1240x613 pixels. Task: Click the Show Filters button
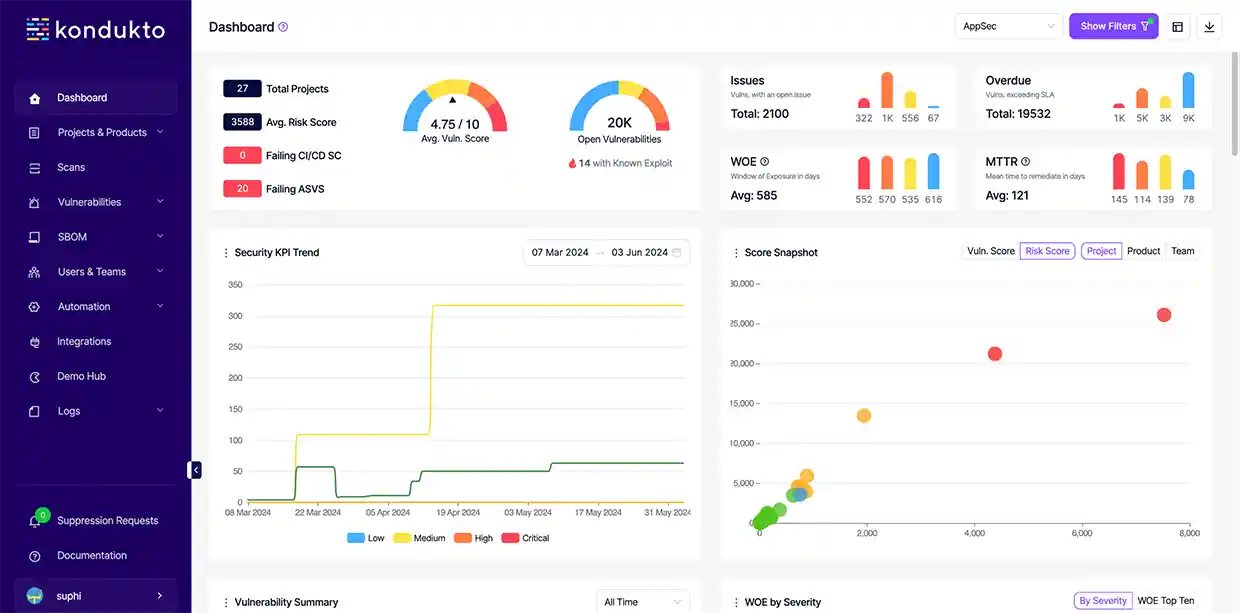pyautogui.click(x=1113, y=27)
